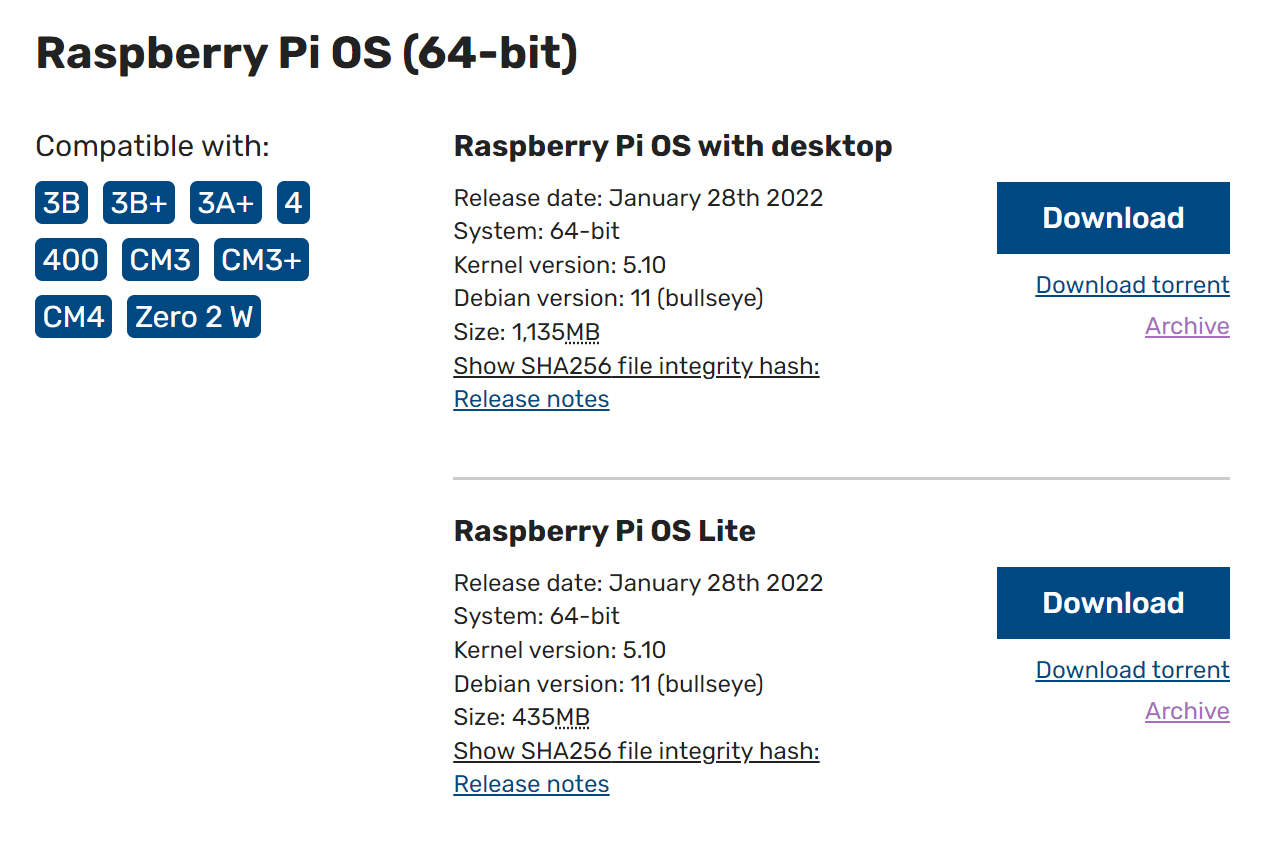
Task: Select the 3B compatibility badge
Action: [62, 202]
